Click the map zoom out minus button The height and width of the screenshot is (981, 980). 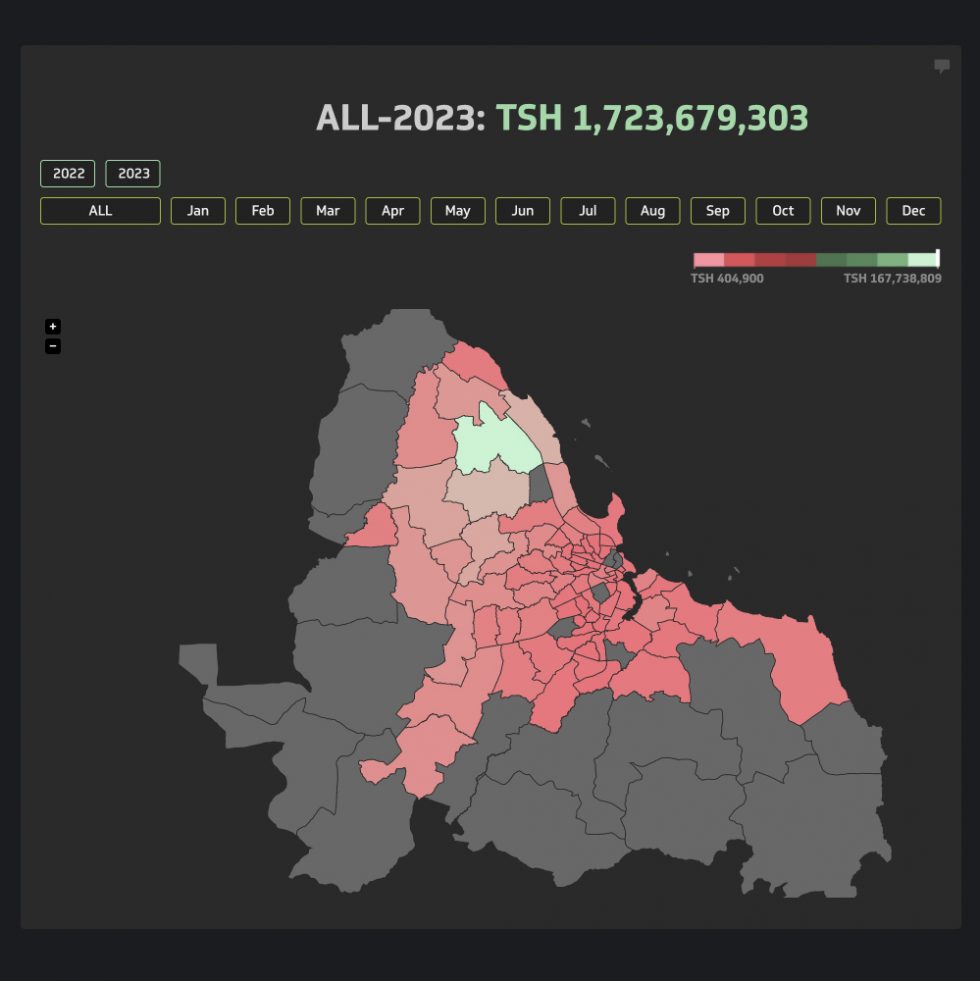pos(53,346)
